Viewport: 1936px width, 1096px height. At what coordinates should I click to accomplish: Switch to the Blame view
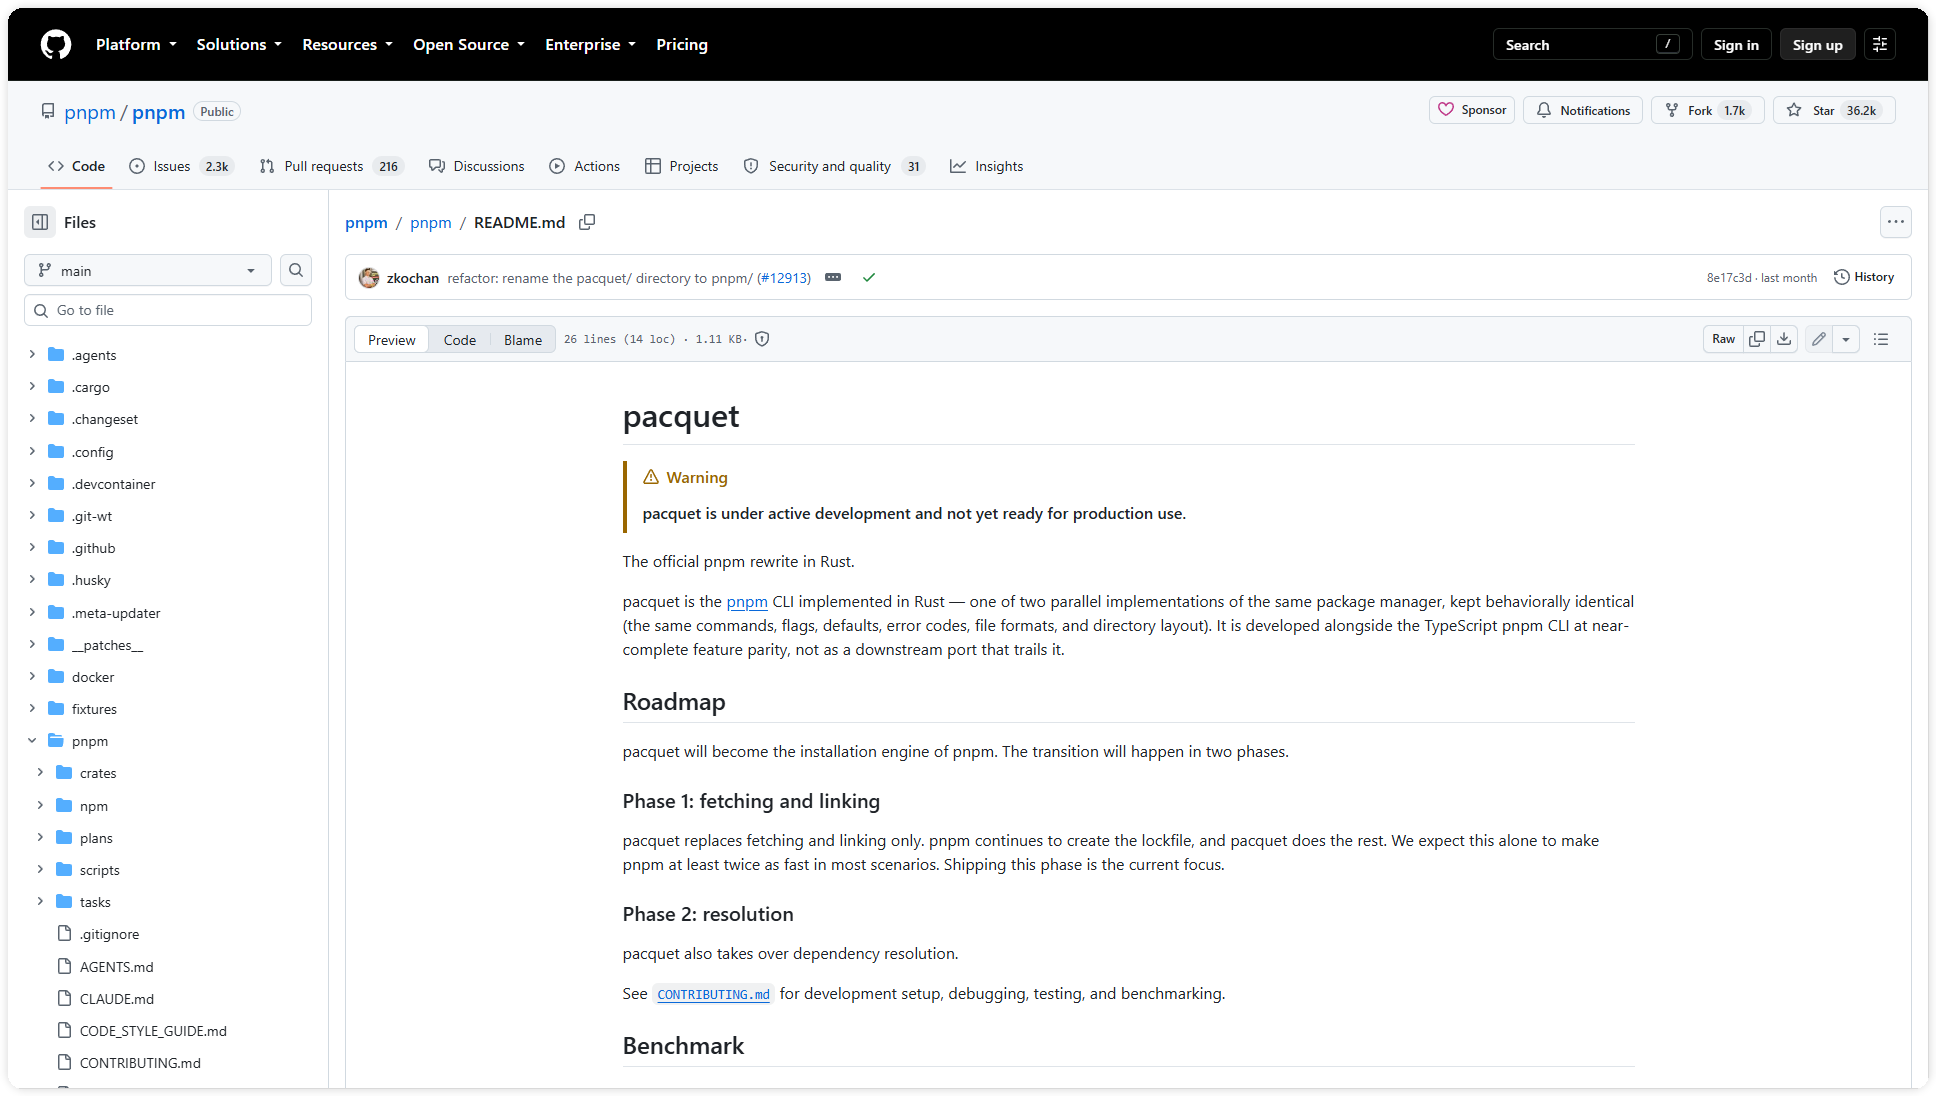pos(523,340)
